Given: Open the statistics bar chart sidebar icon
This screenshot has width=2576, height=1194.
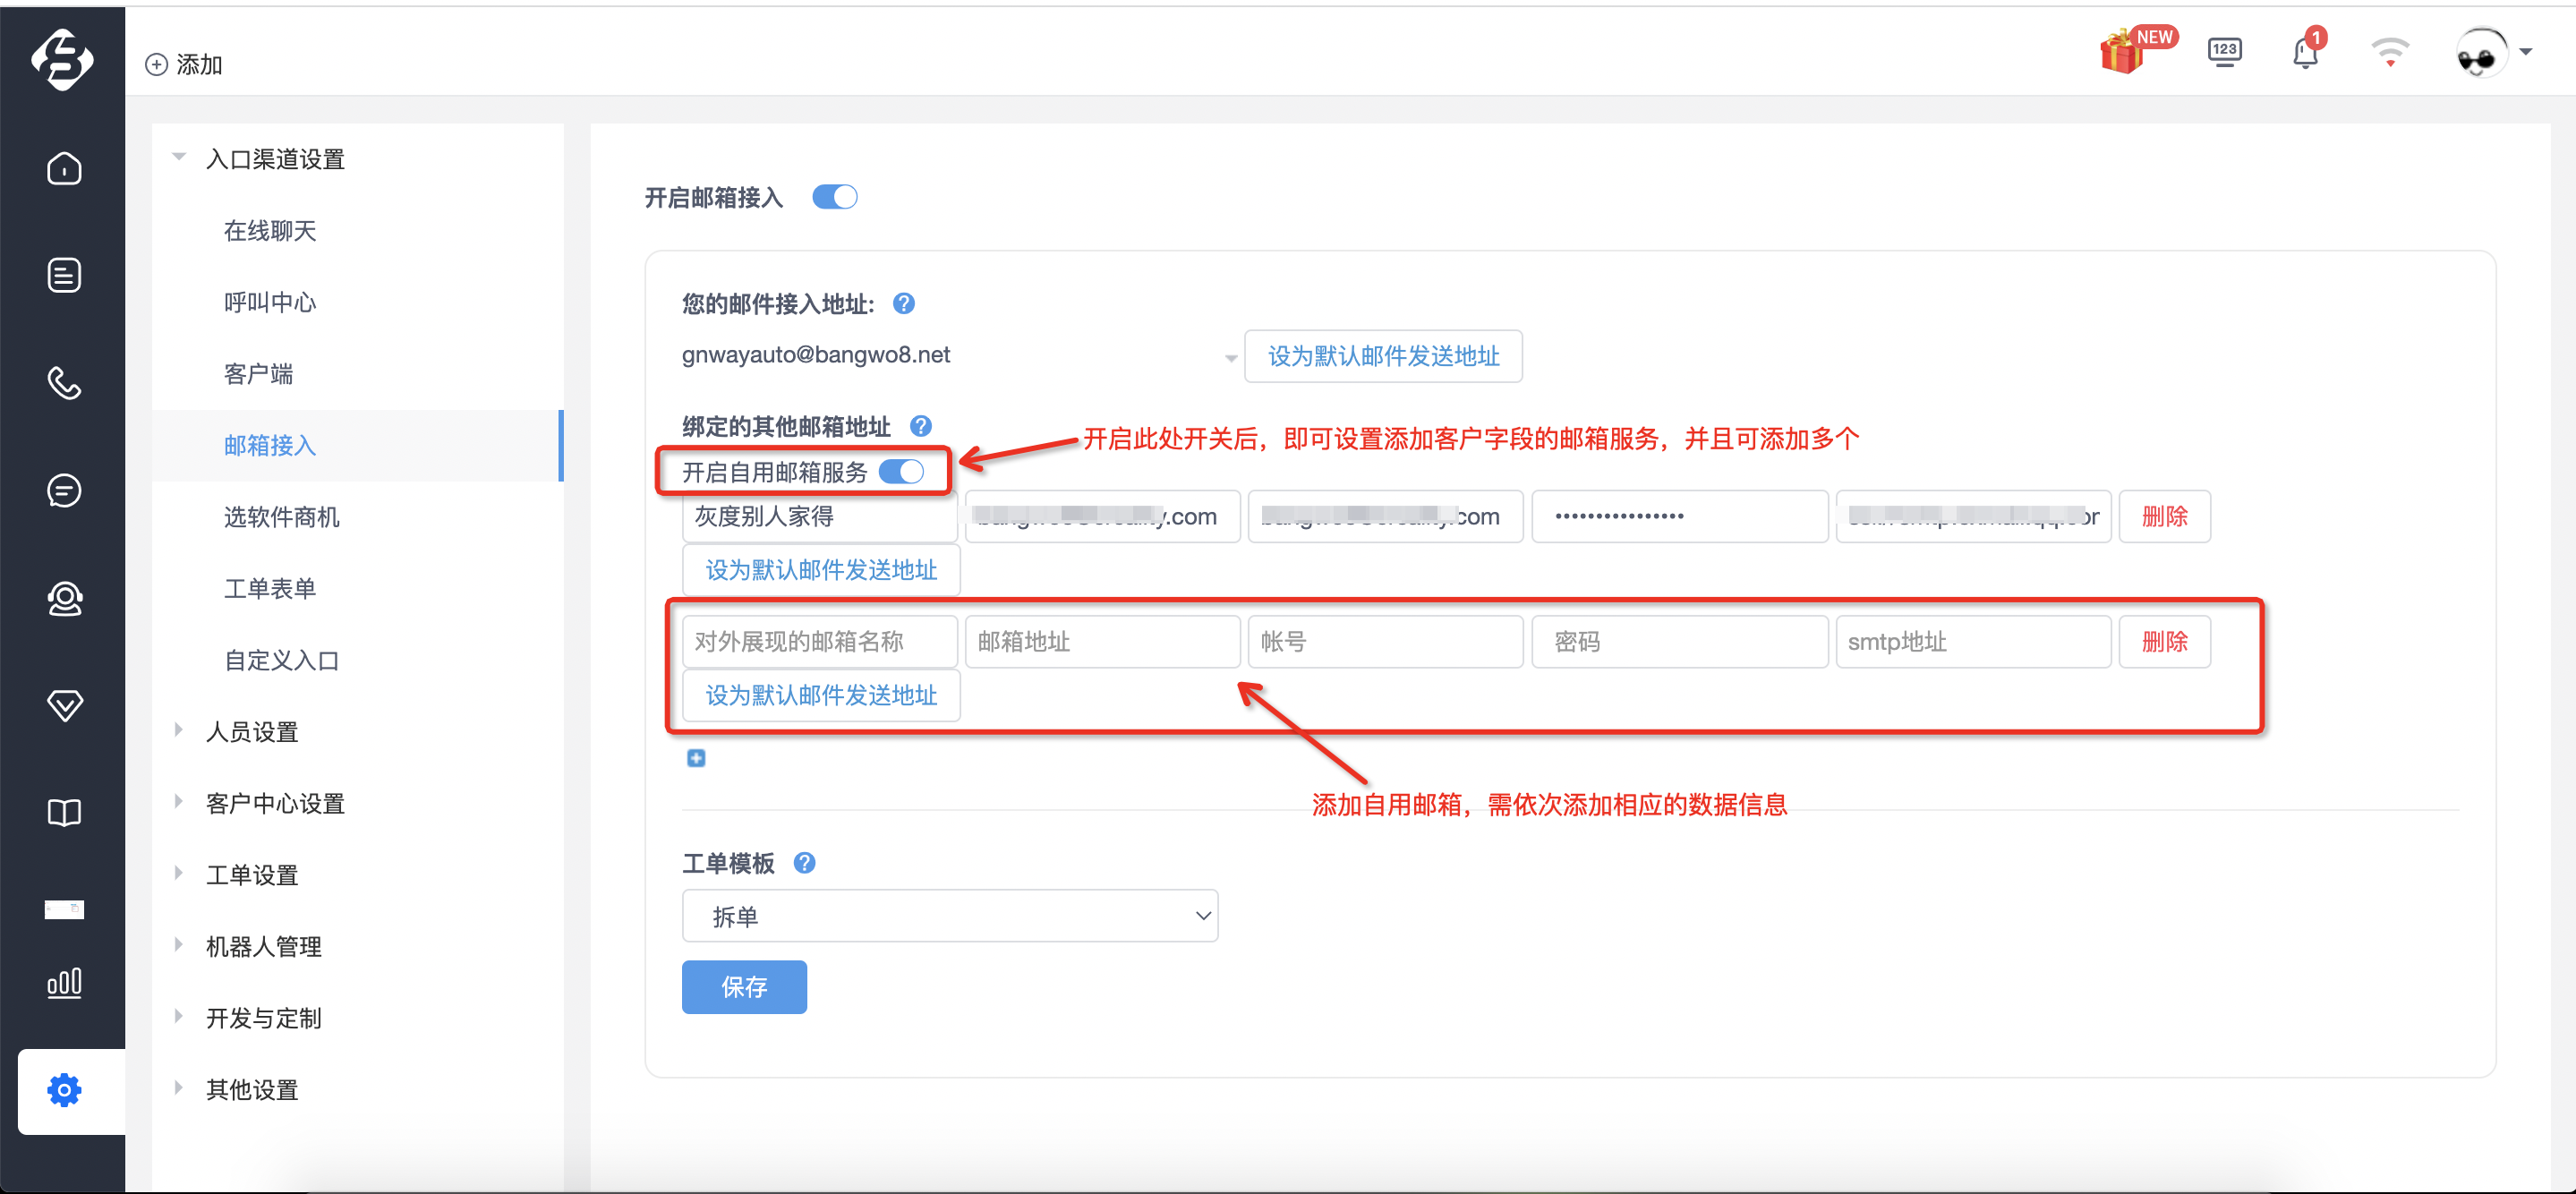Looking at the screenshot, I should (x=64, y=983).
